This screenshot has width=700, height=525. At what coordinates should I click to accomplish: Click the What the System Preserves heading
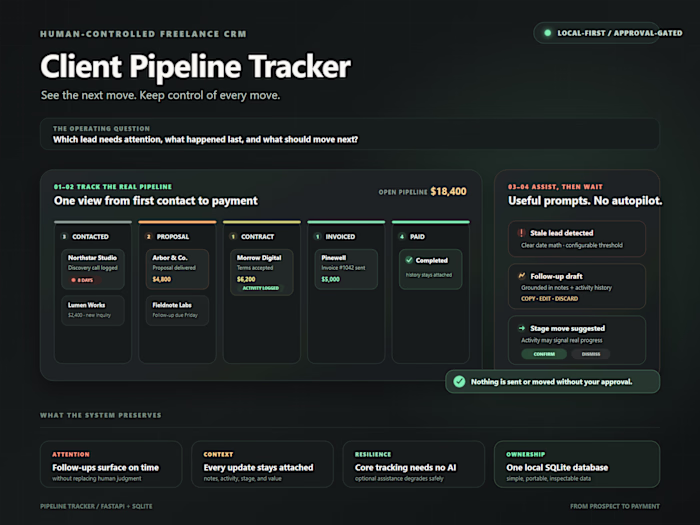100,415
